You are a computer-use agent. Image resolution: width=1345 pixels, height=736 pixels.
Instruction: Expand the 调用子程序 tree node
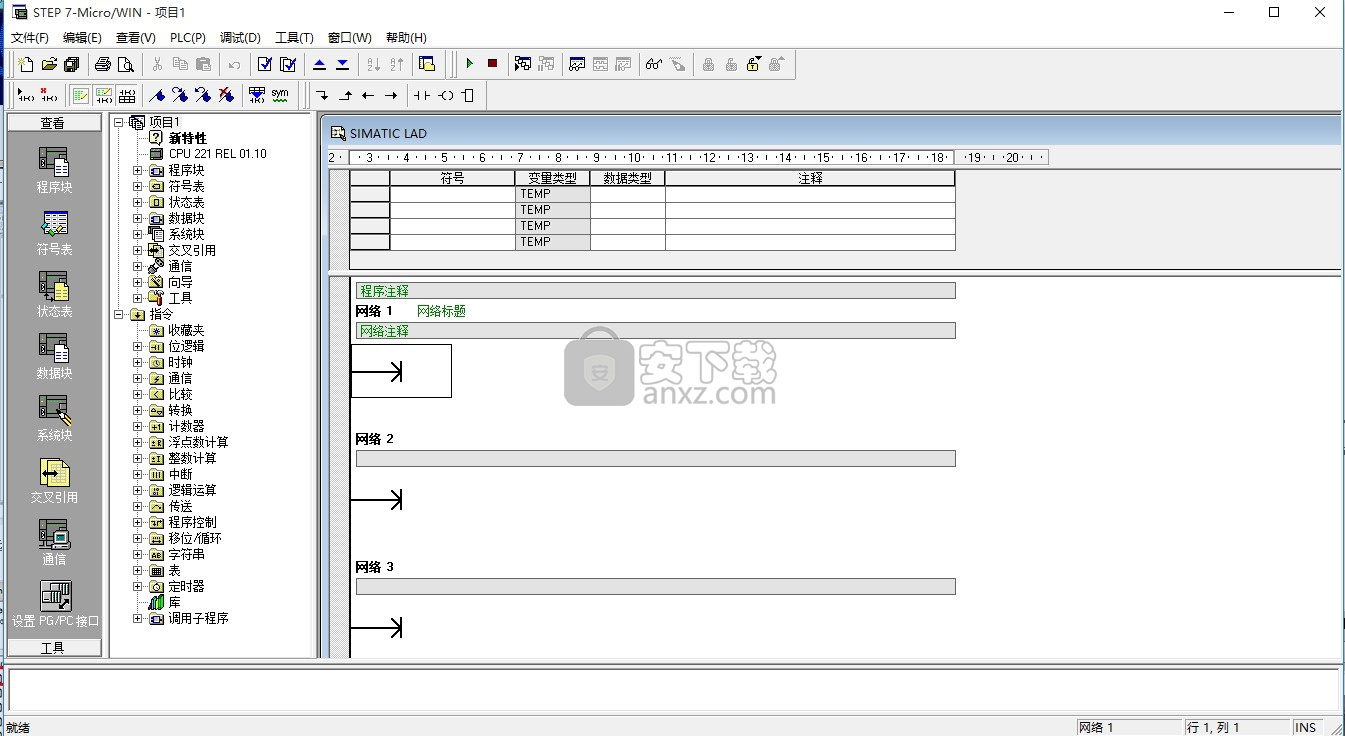pos(138,618)
